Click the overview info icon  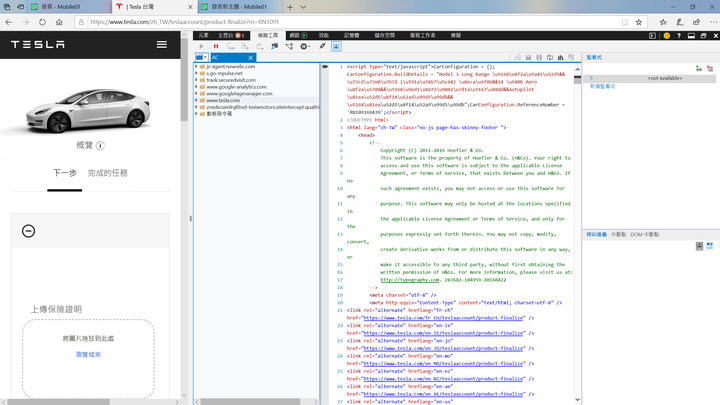point(100,146)
